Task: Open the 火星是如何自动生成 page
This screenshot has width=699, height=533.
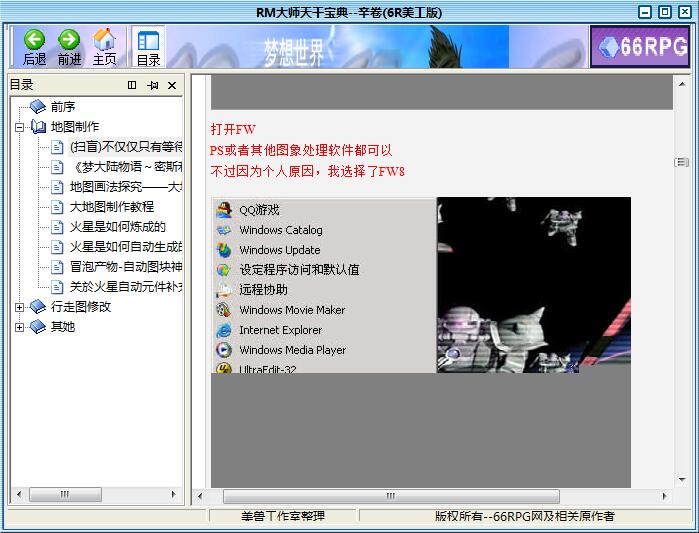Action: click(126, 247)
